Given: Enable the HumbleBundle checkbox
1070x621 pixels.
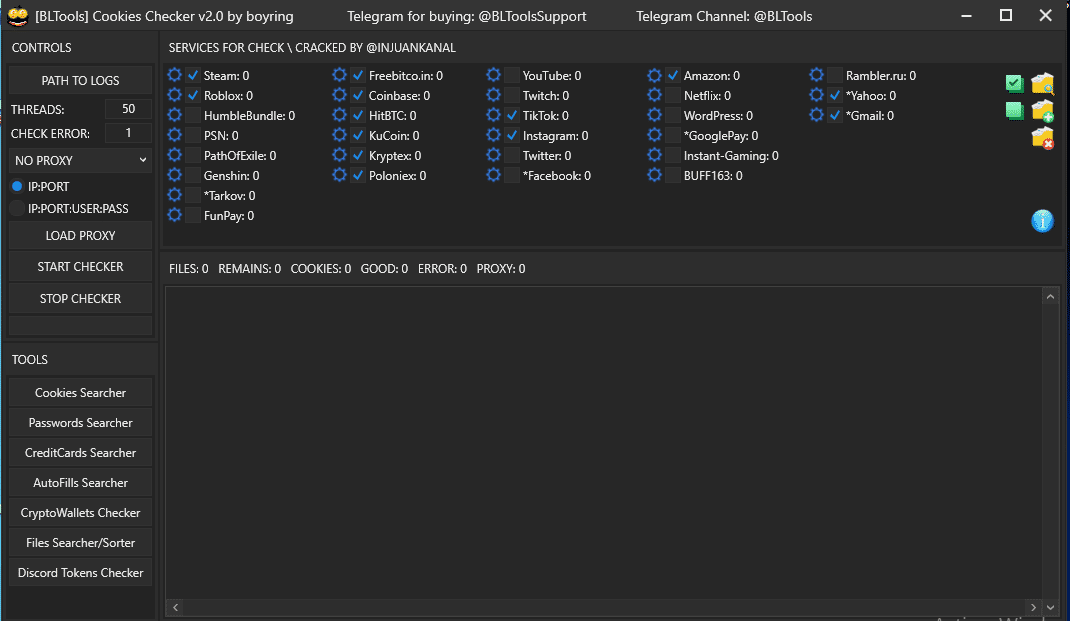Looking at the screenshot, I should (x=193, y=115).
